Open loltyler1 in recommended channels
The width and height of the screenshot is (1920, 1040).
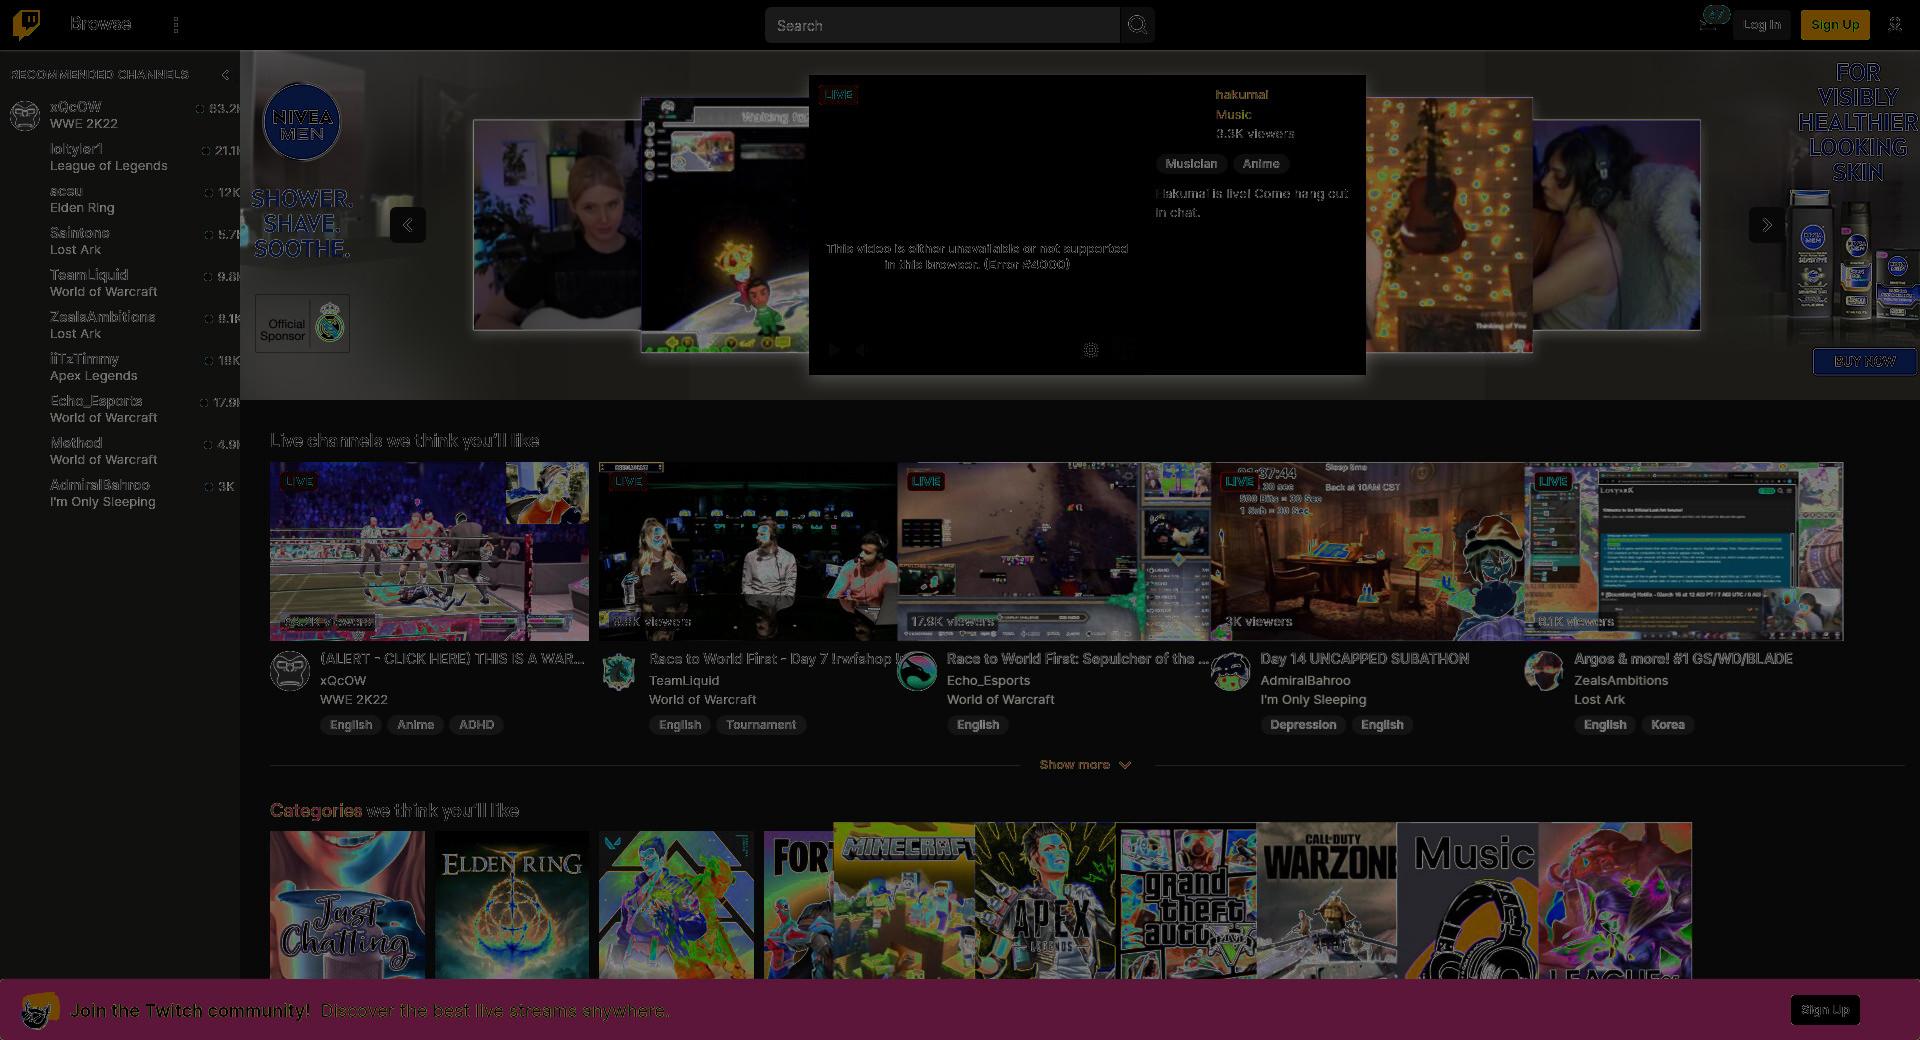(x=120, y=157)
